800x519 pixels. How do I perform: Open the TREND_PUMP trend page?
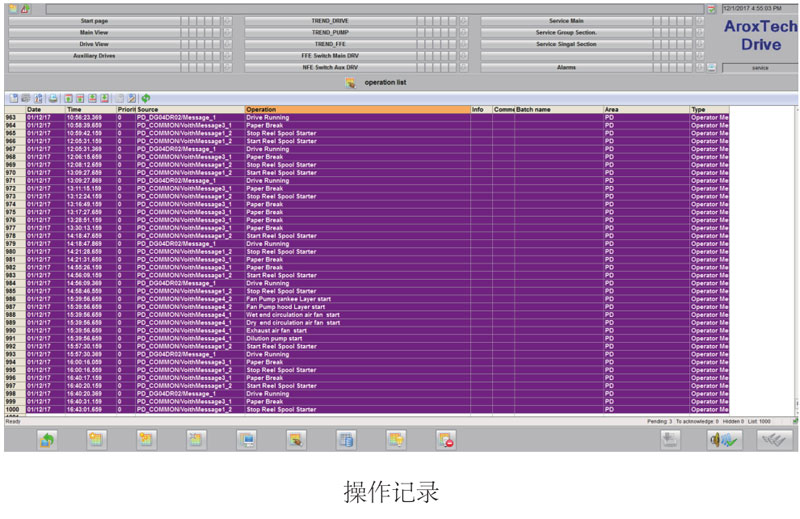tap(329, 32)
